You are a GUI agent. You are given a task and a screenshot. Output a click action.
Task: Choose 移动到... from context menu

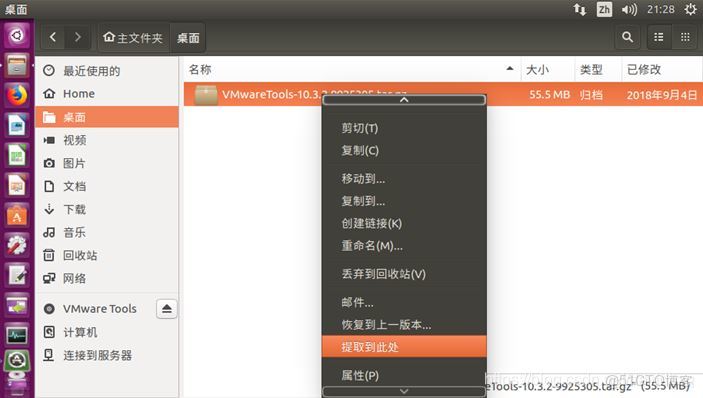coord(404,179)
